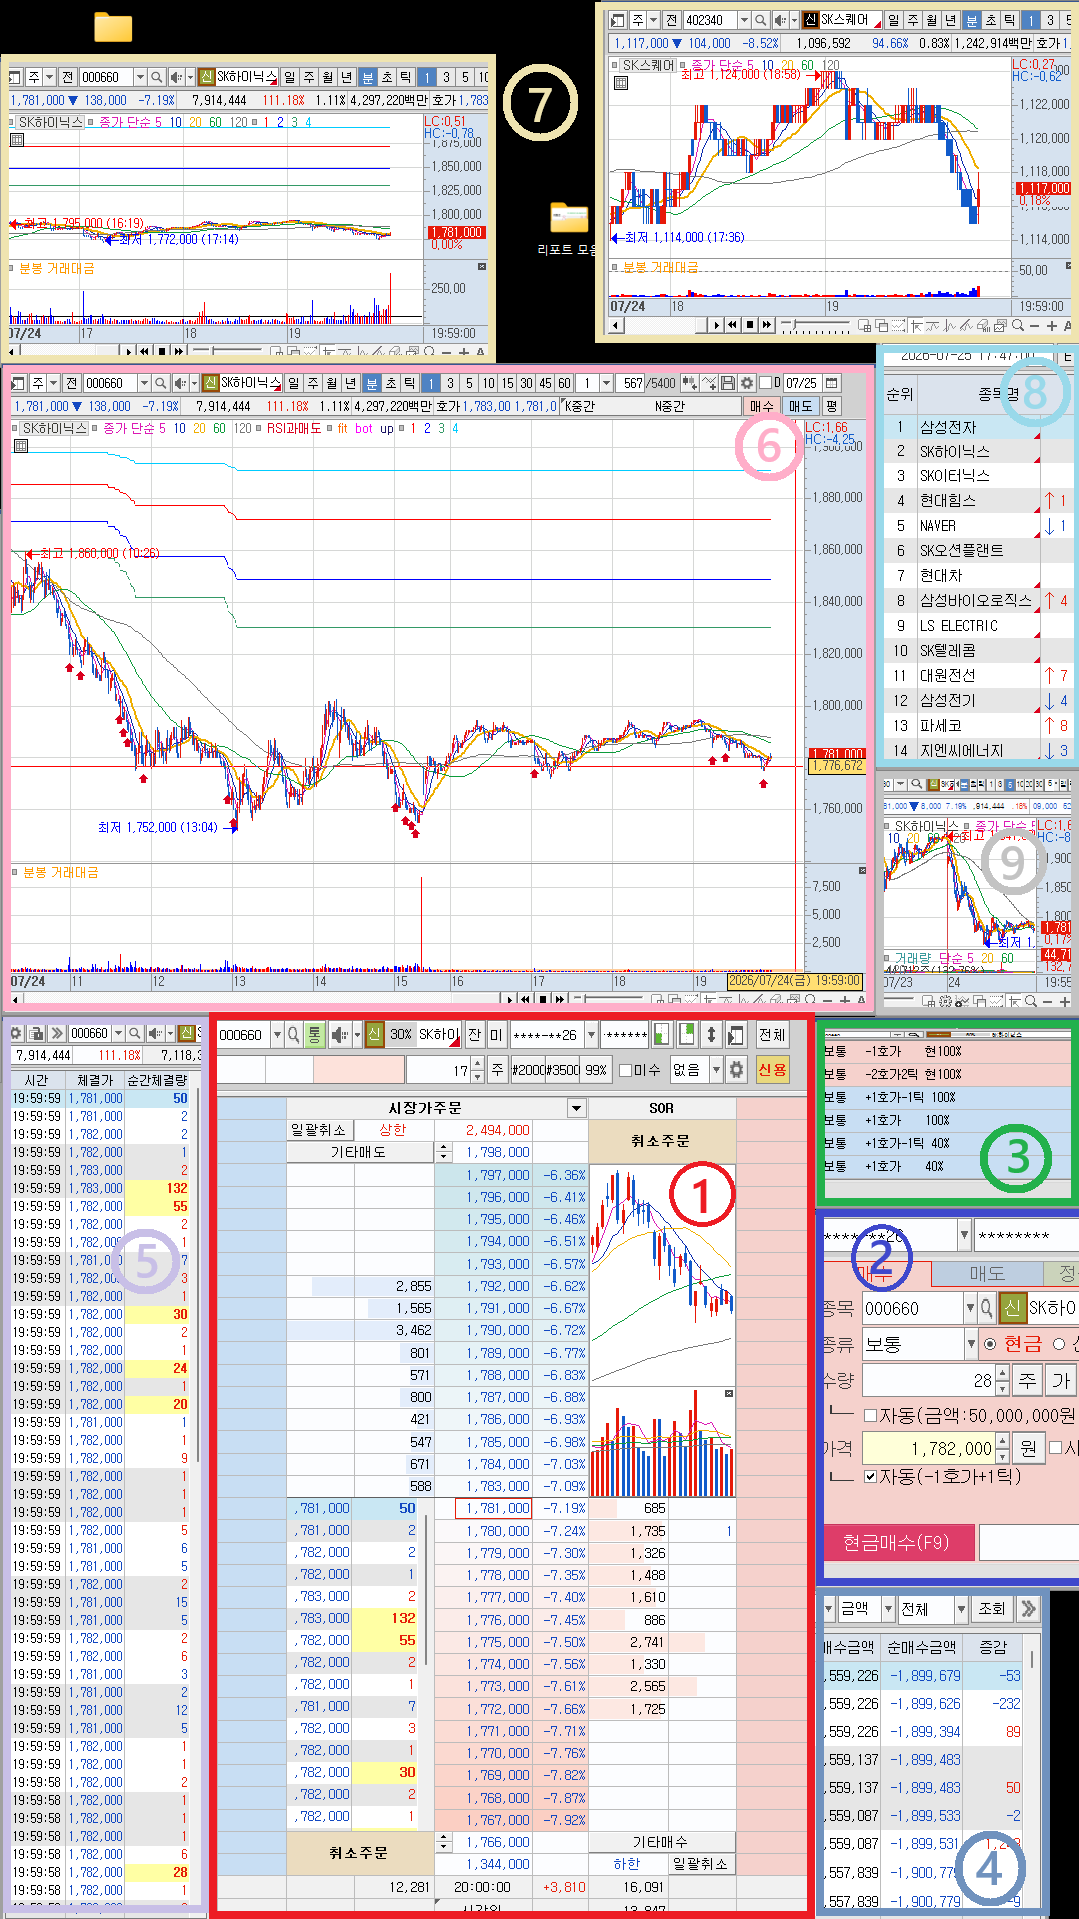Open the calendar picker beside 07/25 date
Viewport: 1079px width, 1919px height.
click(832, 383)
